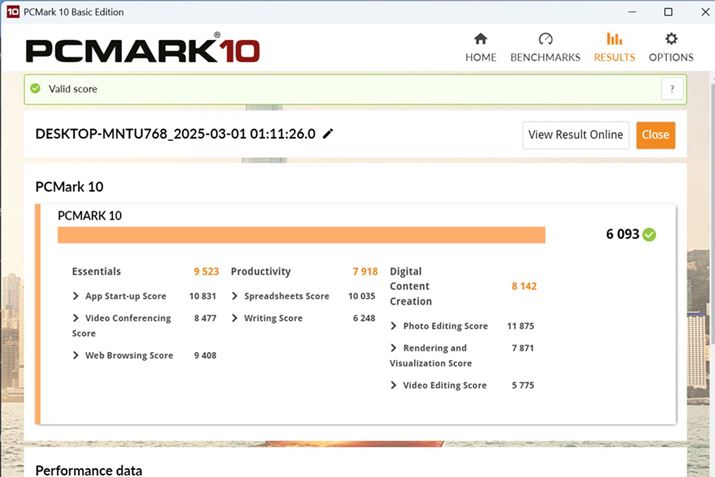Click Video Editing value 5 775
This screenshot has width=715, height=477.
coord(523,385)
